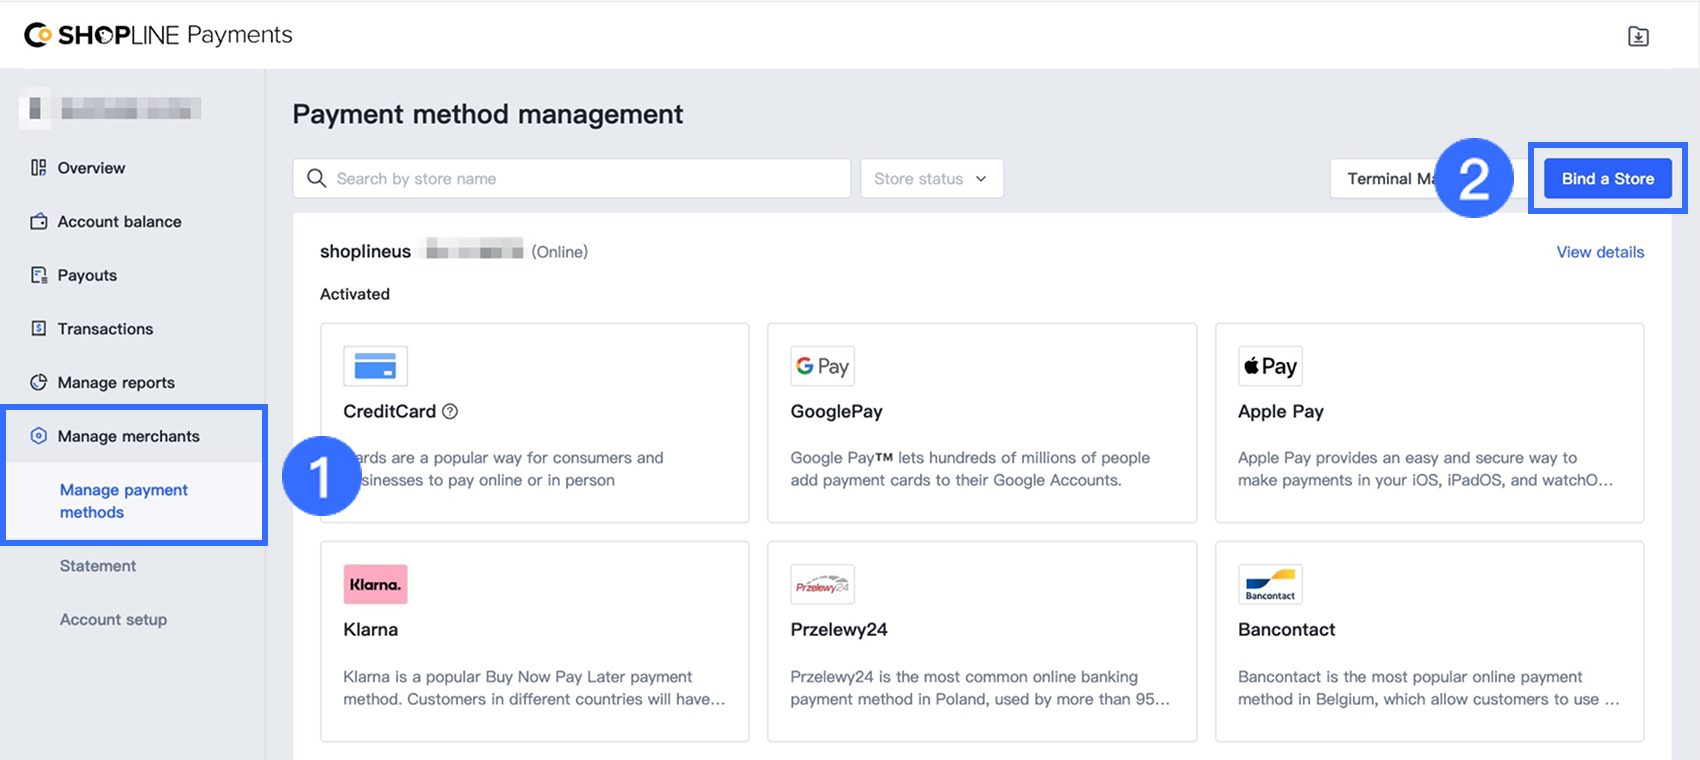Click the View details link
This screenshot has width=1700, height=760.
[x=1599, y=252]
